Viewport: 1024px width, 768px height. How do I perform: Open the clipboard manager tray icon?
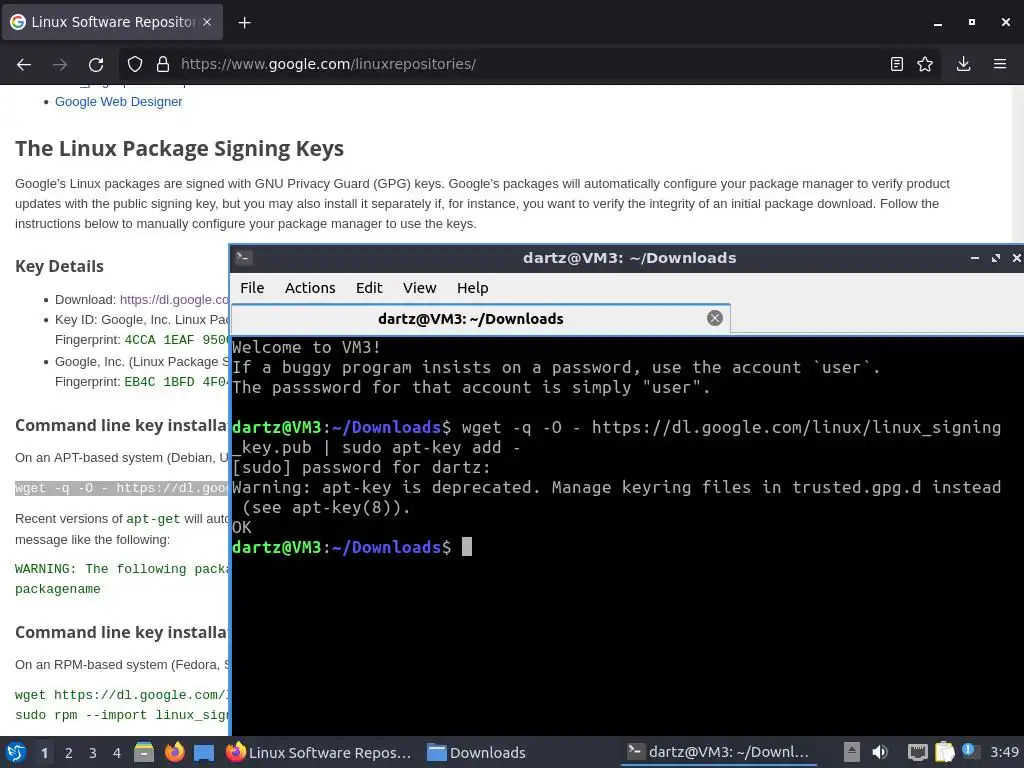pyautogui.click(x=944, y=752)
